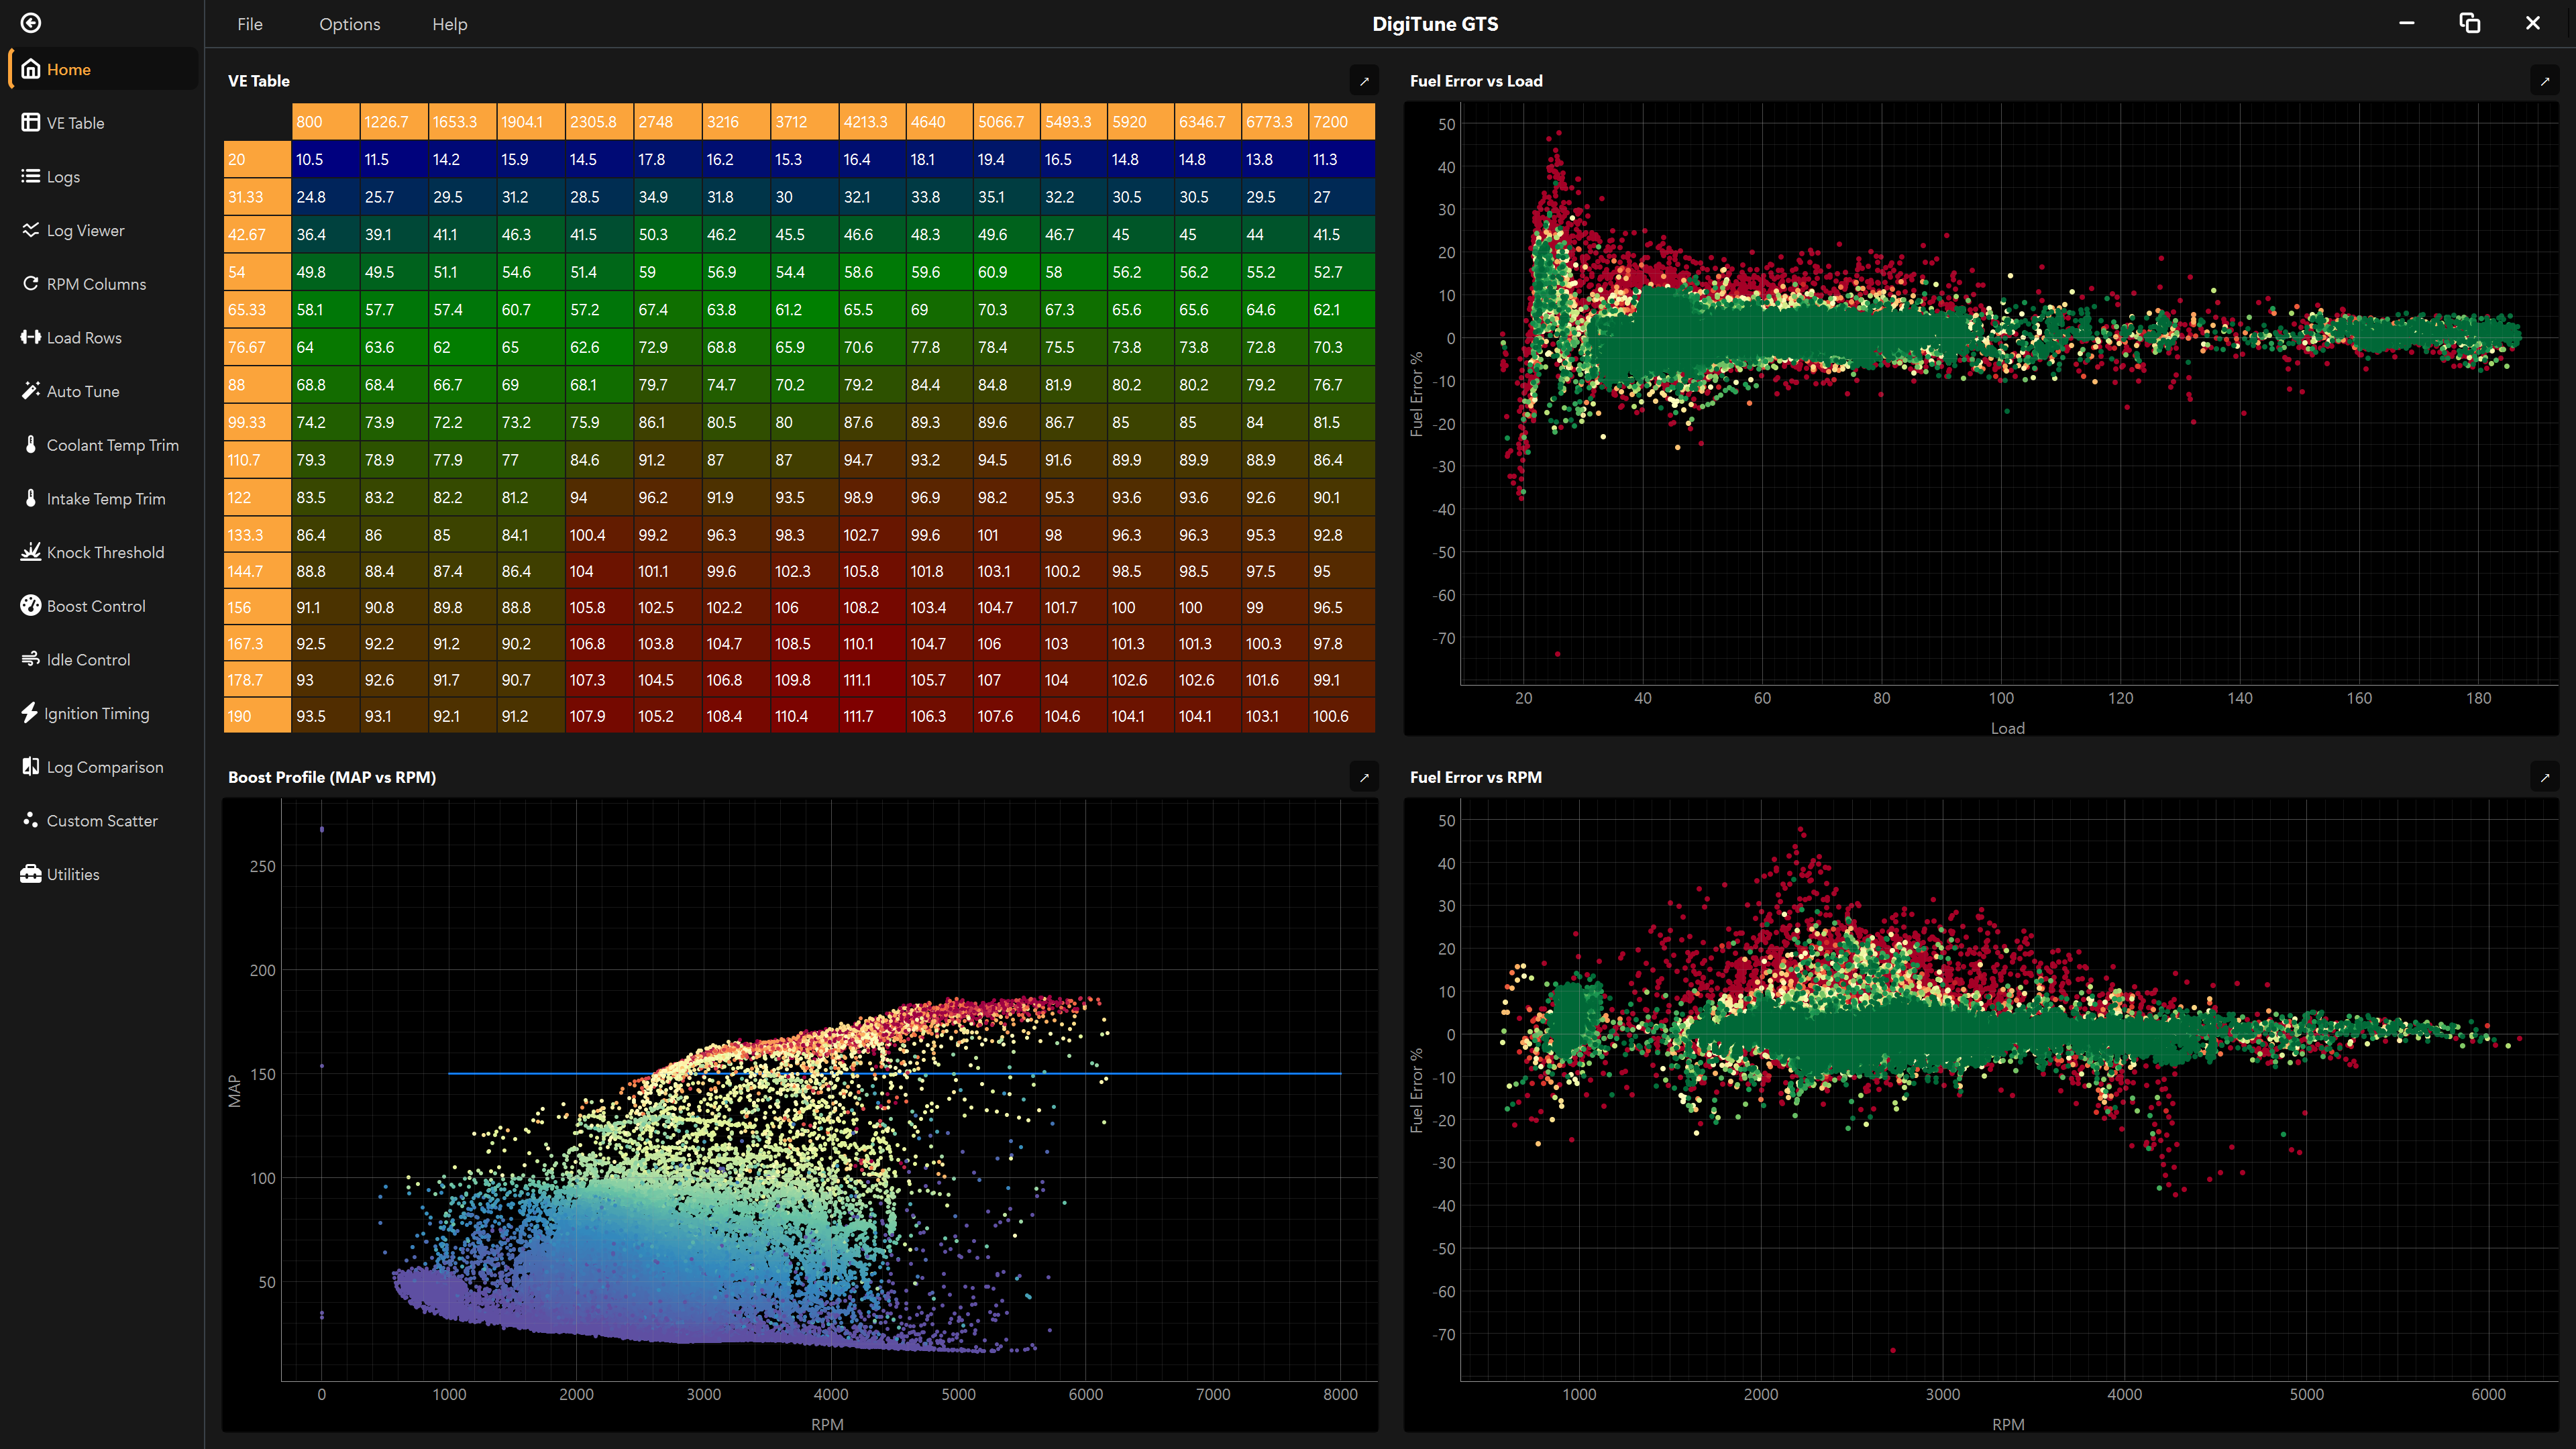Image resolution: width=2576 pixels, height=1449 pixels.
Task: Select the 7200 RPM column header
Action: pyautogui.click(x=1341, y=121)
